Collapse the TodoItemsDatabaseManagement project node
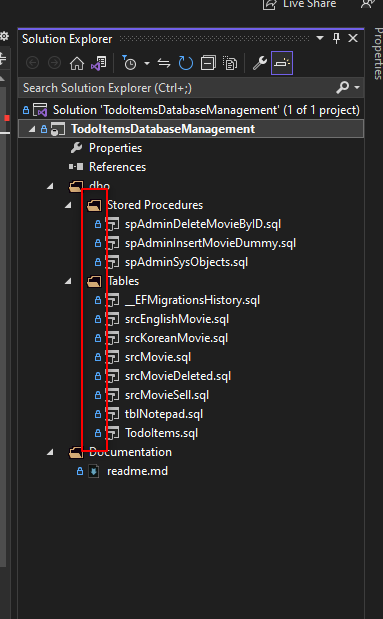Screen dimensions: 383x619 (32, 129)
